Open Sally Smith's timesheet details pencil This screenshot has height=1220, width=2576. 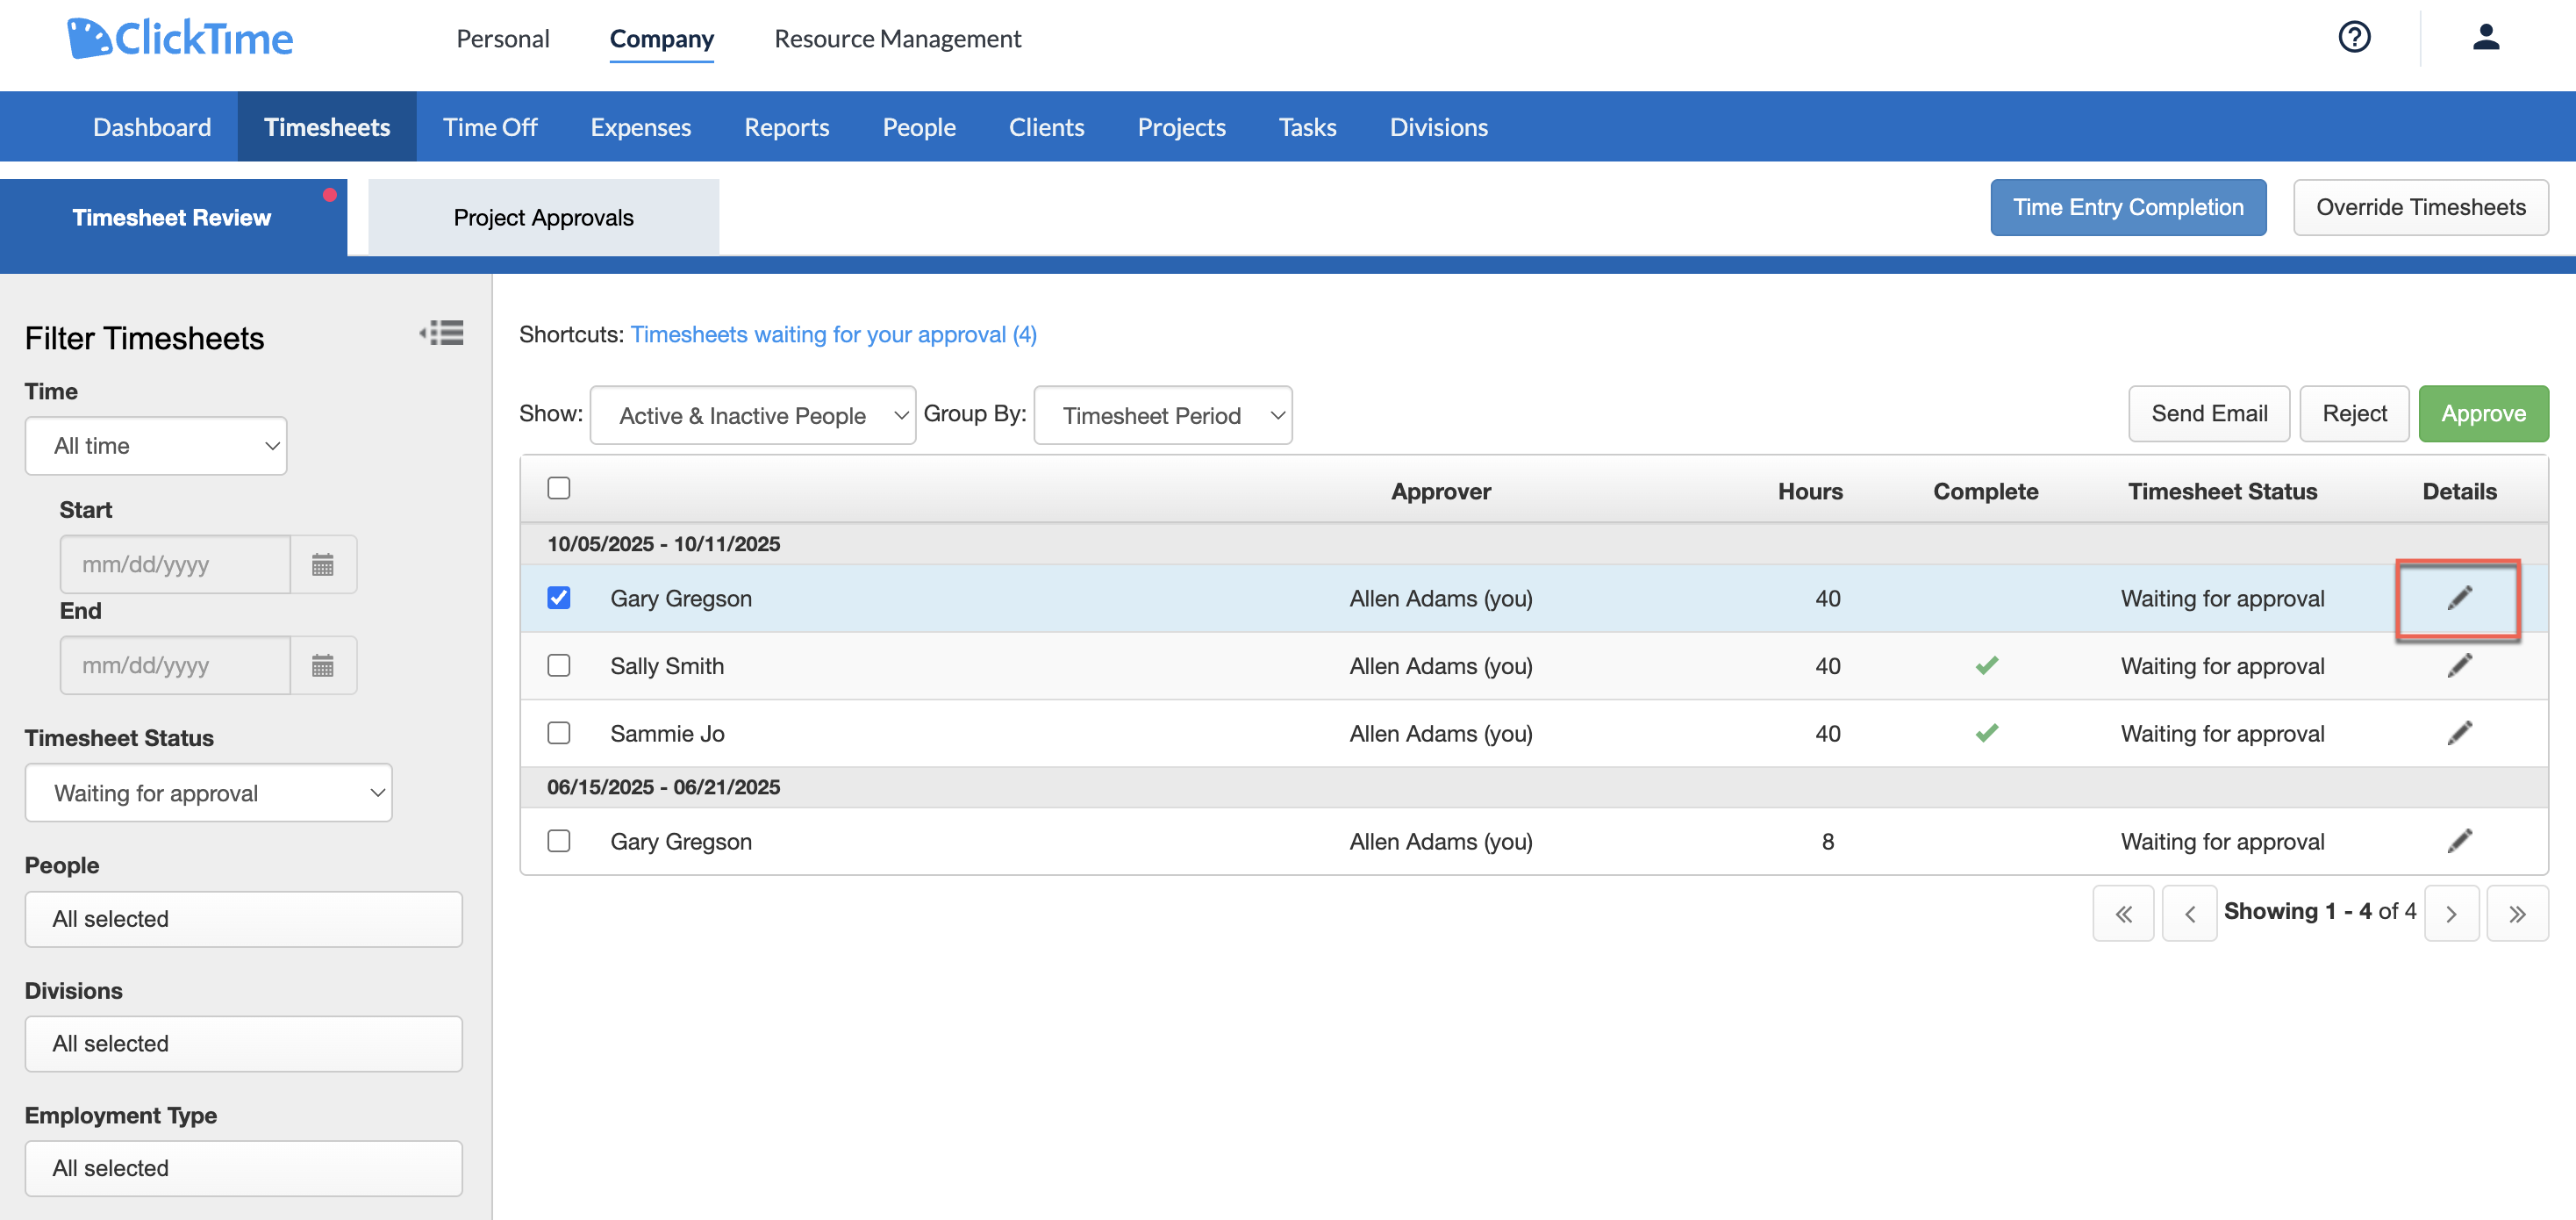coord(2459,665)
